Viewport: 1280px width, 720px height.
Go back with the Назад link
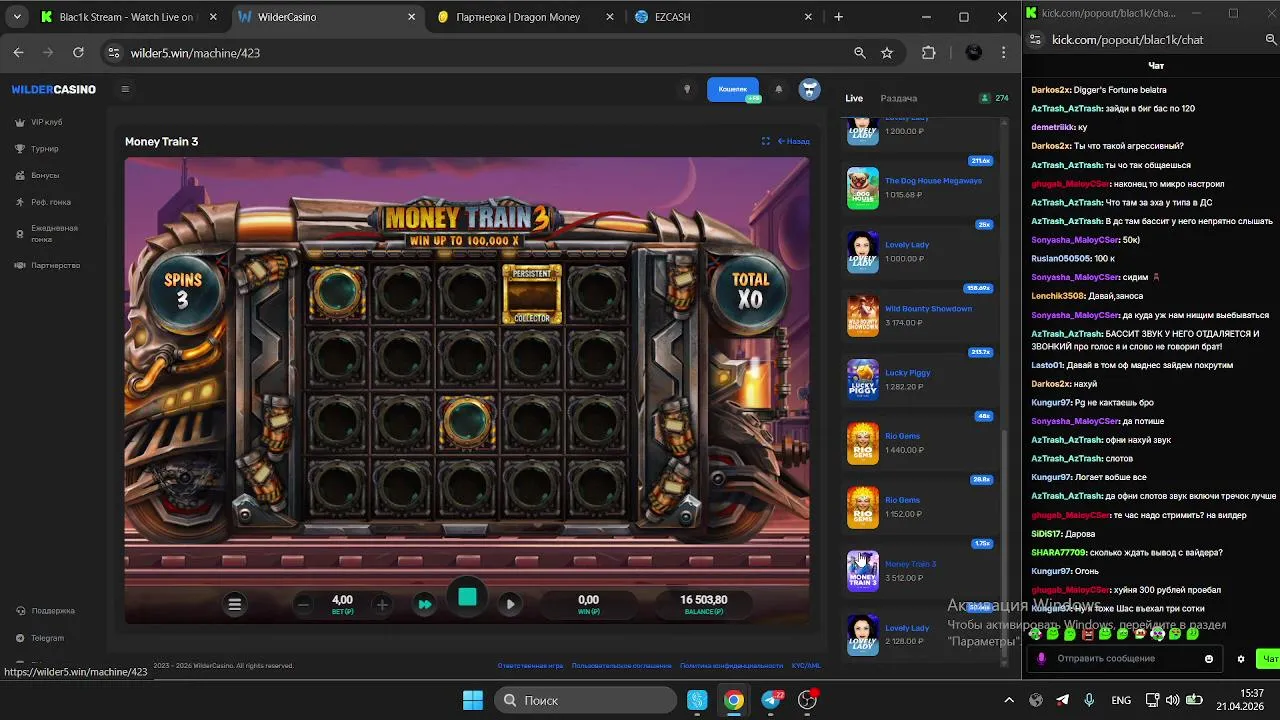click(x=794, y=141)
